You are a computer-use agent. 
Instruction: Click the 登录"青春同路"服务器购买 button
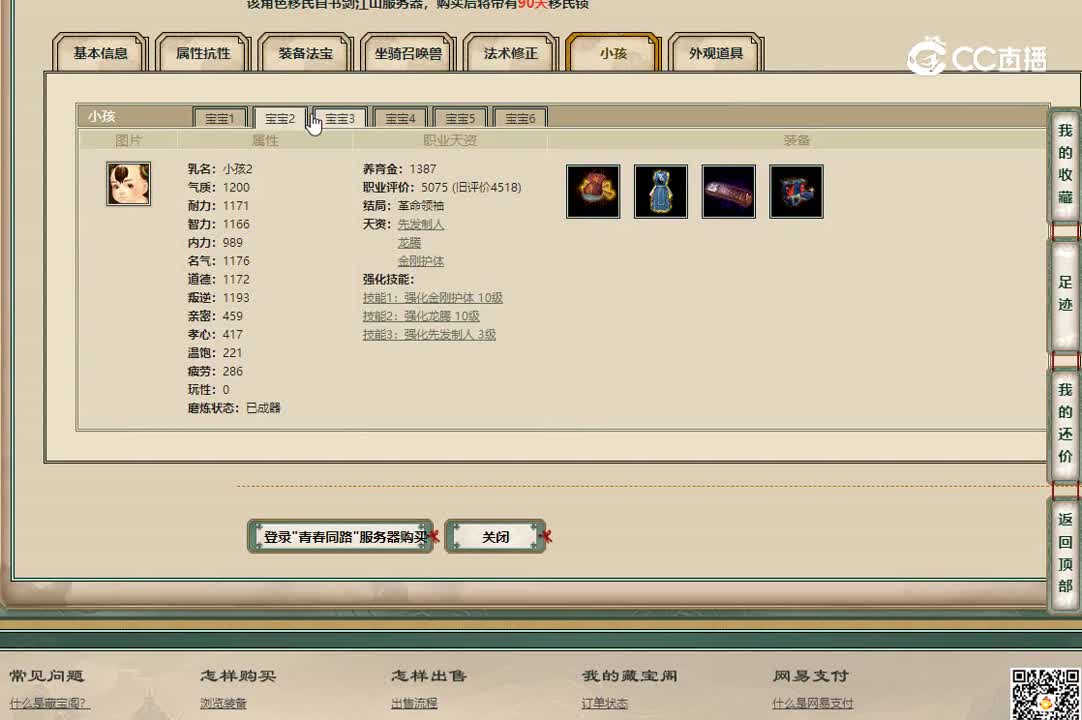tap(340, 536)
